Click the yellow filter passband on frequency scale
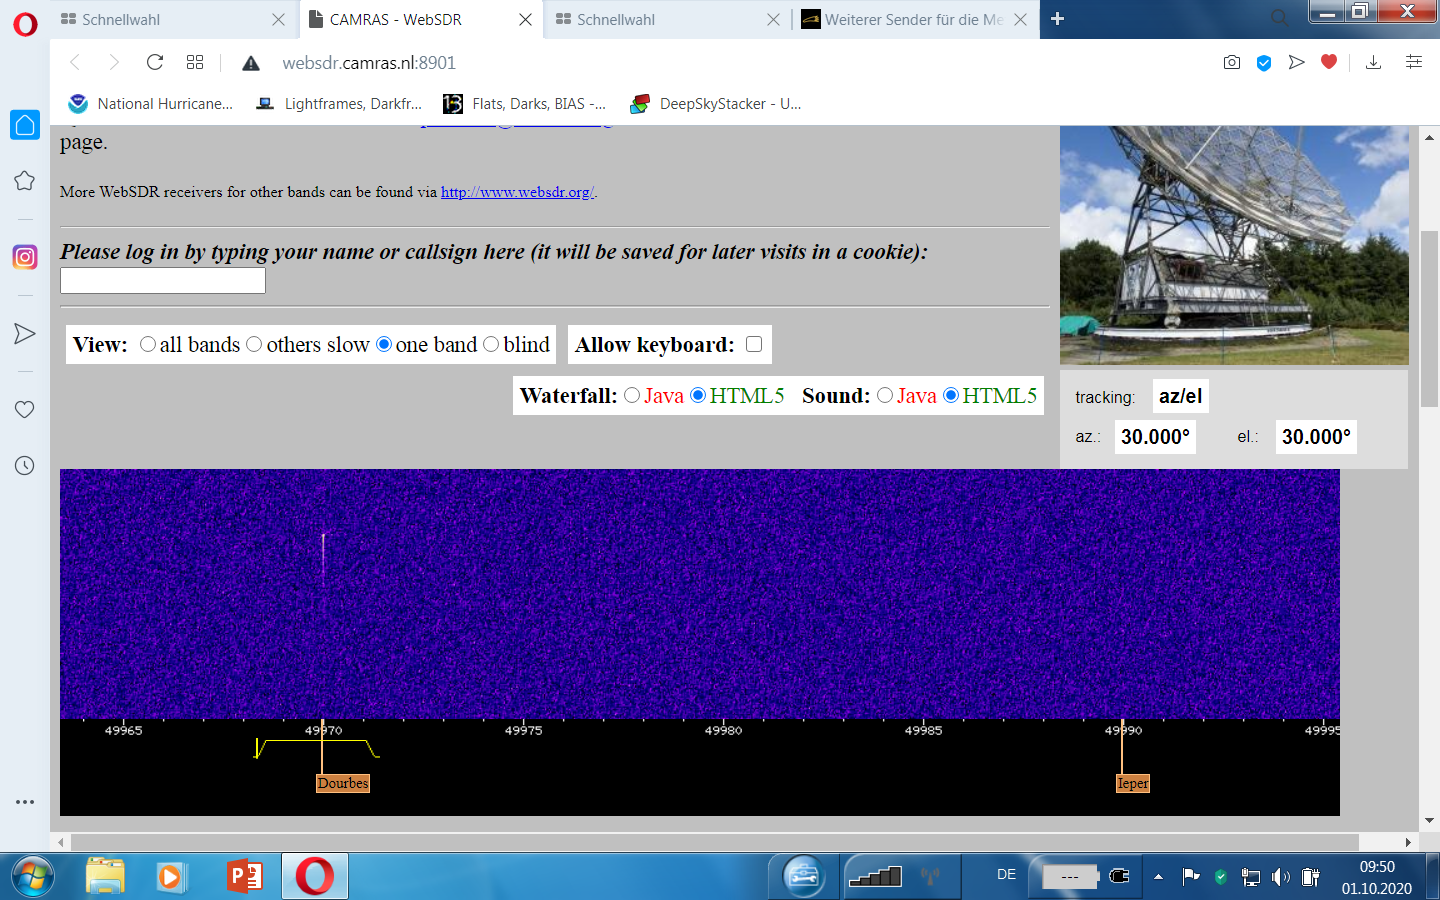 tap(317, 748)
